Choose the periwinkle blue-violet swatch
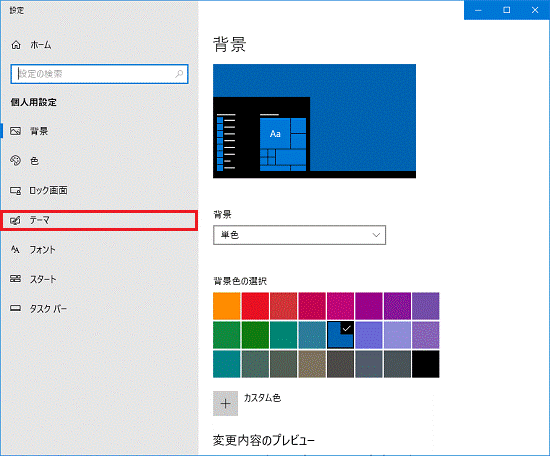Screen dimensions: 550x456 (369, 335)
